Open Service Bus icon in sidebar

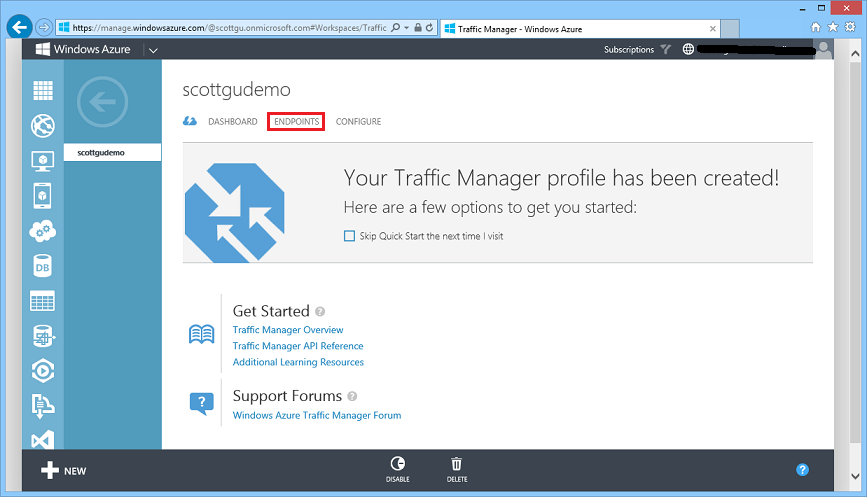(x=43, y=406)
